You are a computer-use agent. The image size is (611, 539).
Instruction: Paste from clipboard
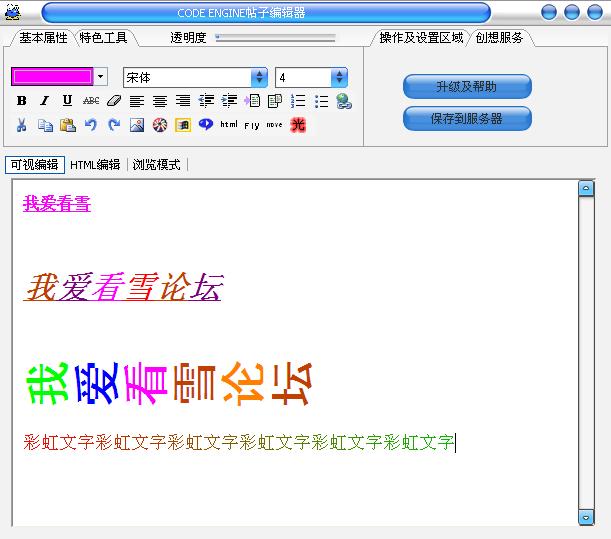68,125
